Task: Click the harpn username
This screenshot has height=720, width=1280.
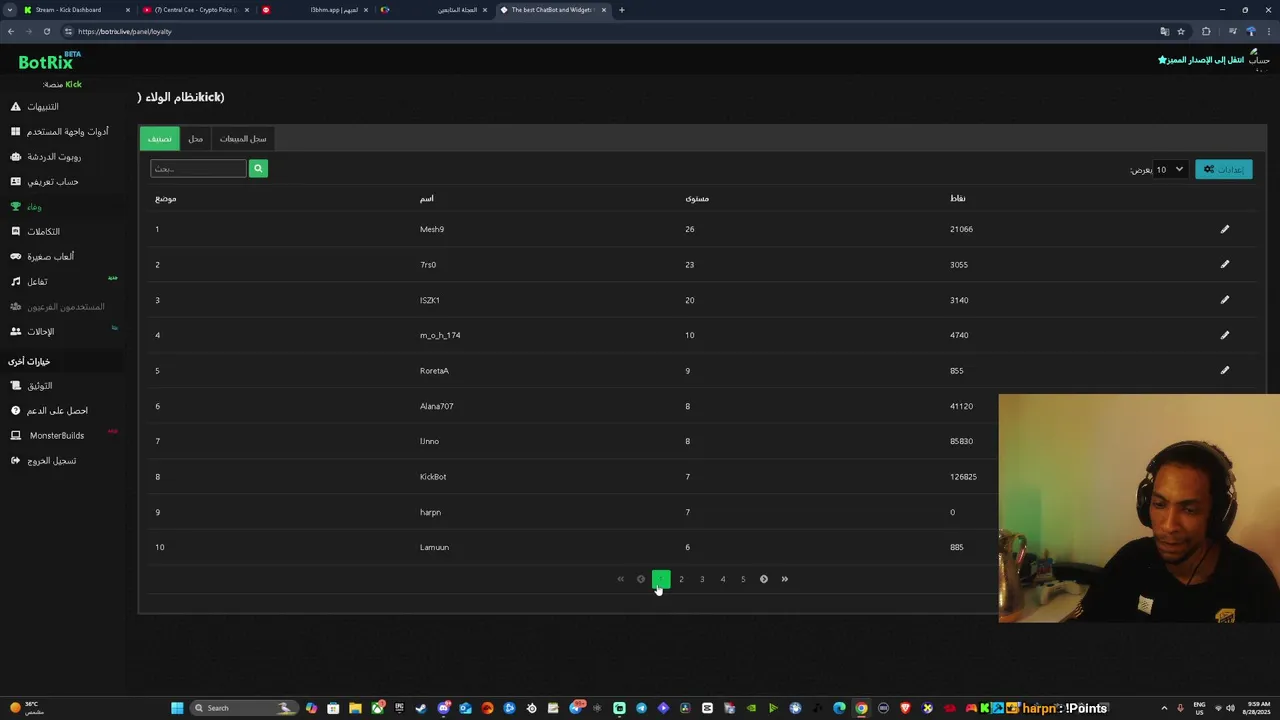Action: pyautogui.click(x=430, y=512)
